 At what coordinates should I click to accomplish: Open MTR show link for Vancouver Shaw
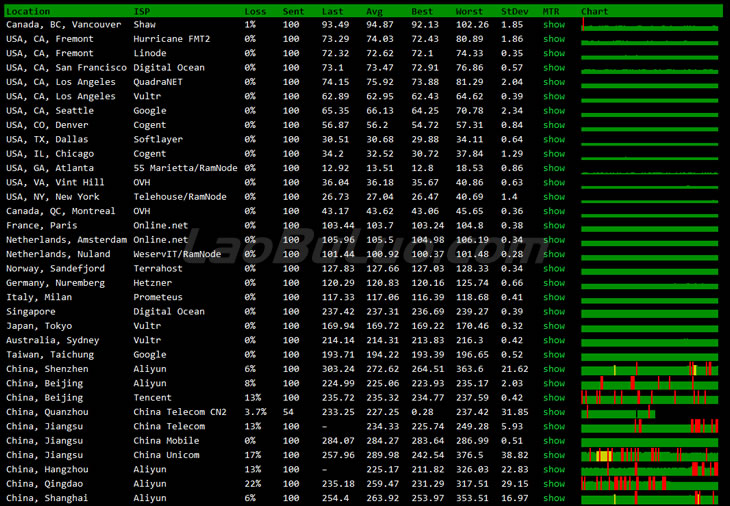click(x=554, y=25)
